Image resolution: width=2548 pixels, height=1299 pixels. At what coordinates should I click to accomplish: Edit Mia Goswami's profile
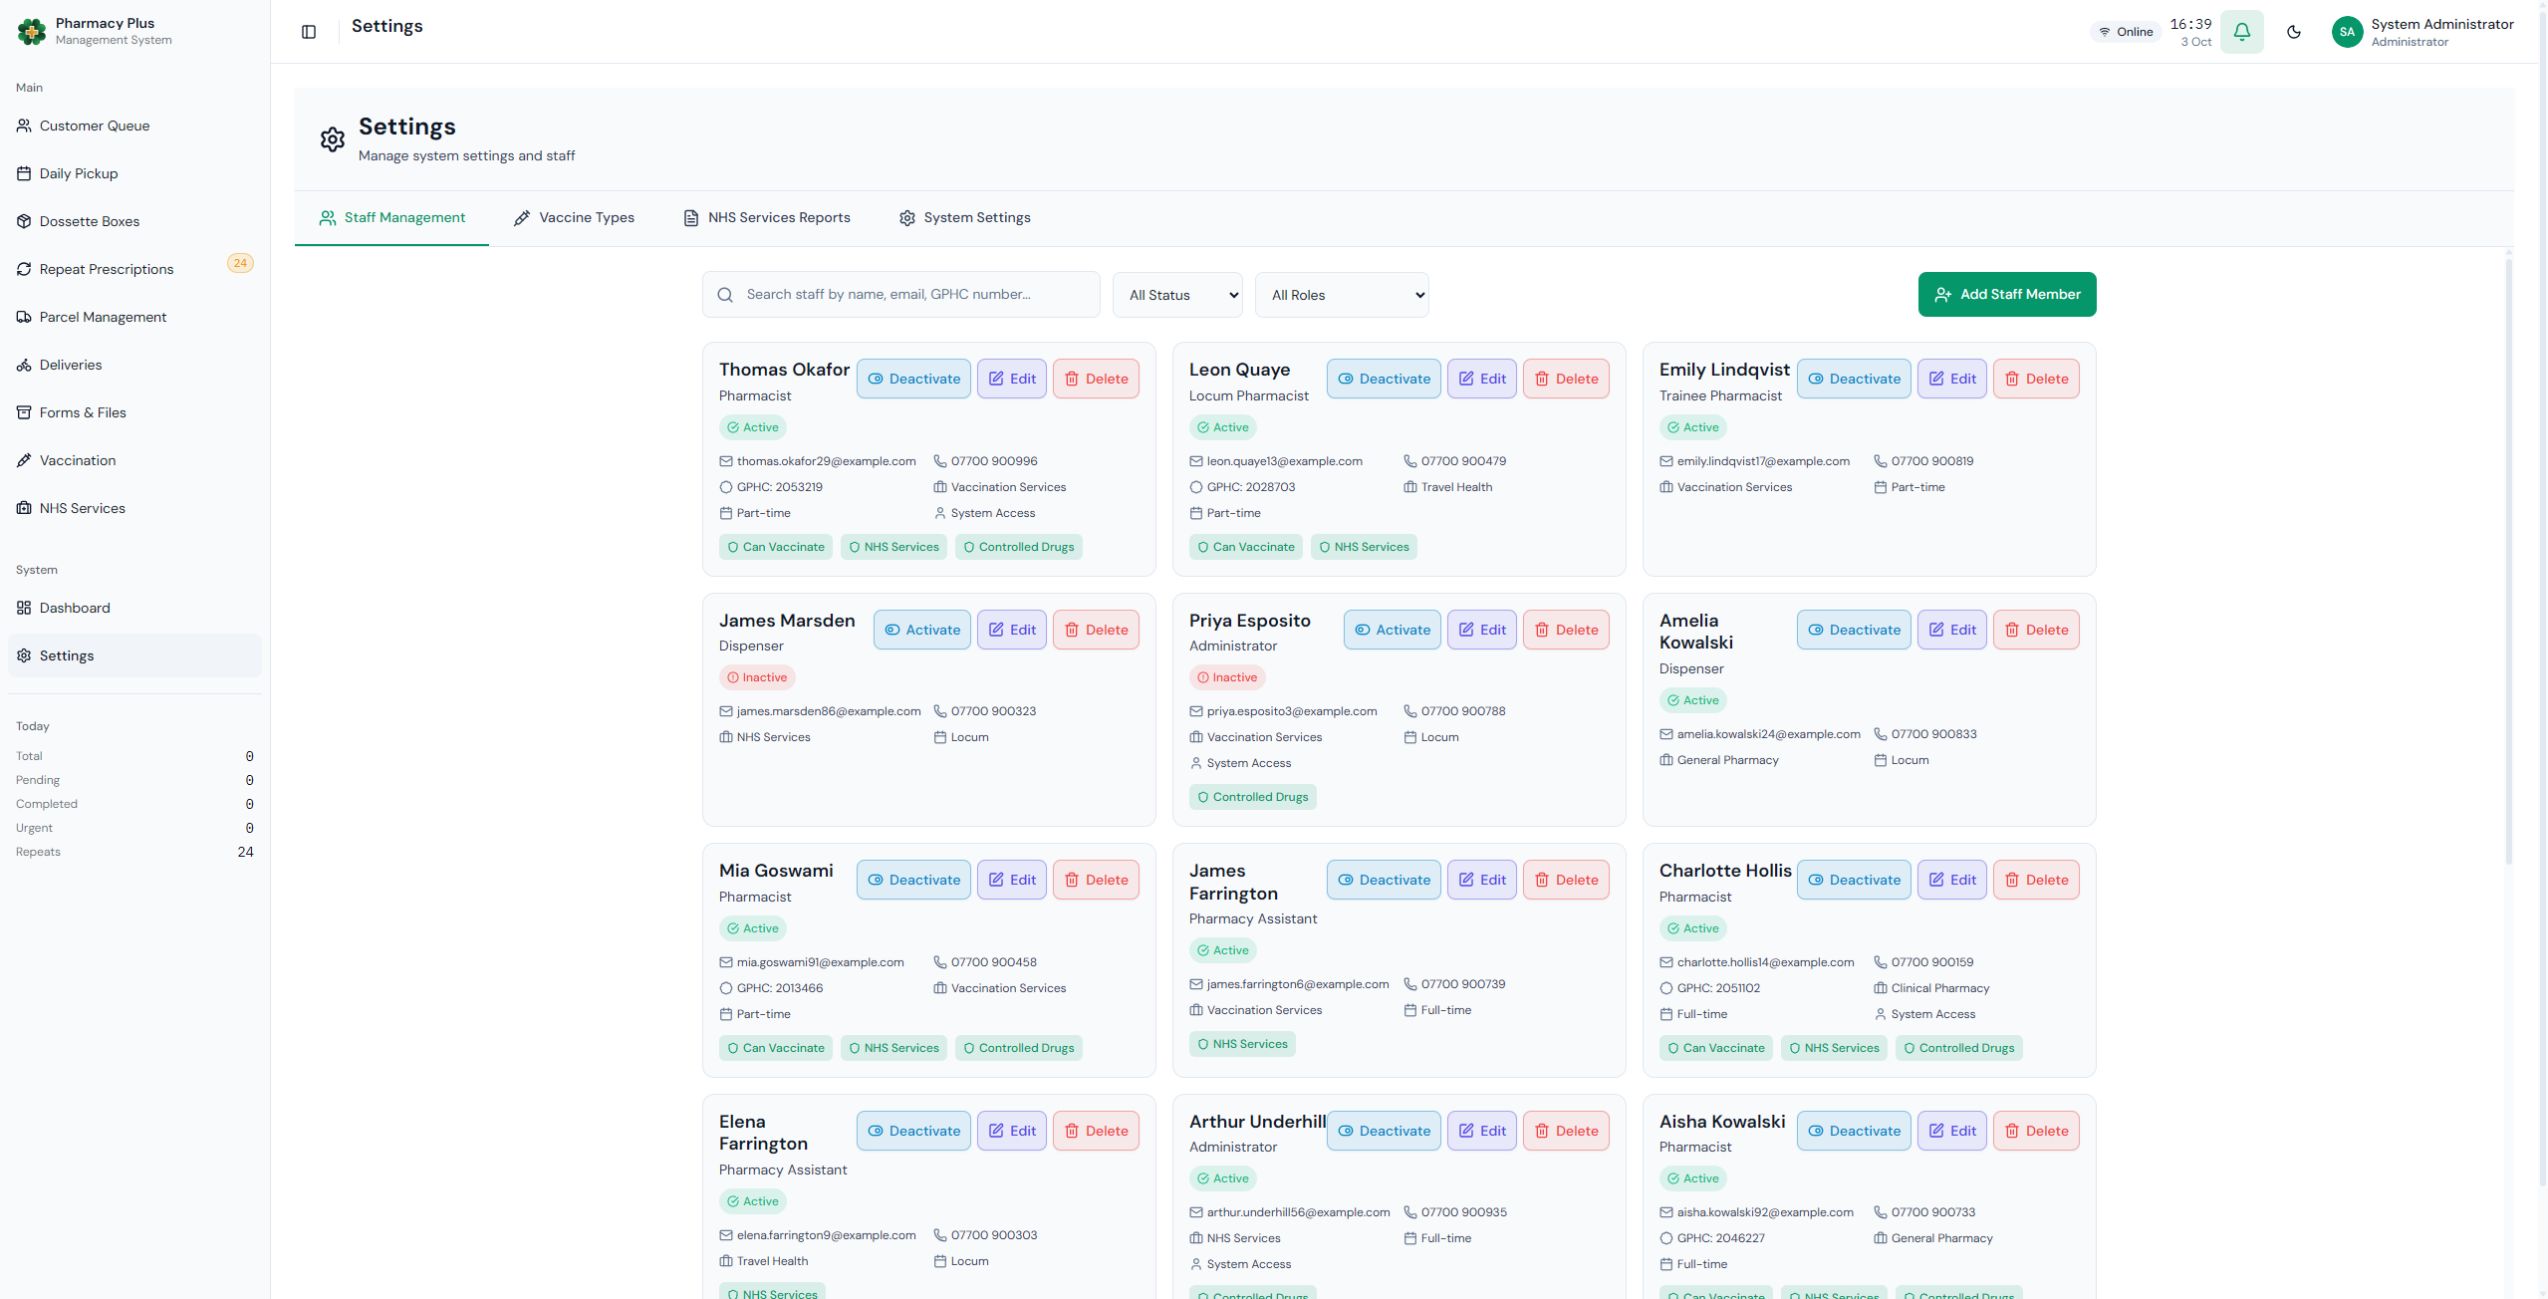click(1011, 880)
